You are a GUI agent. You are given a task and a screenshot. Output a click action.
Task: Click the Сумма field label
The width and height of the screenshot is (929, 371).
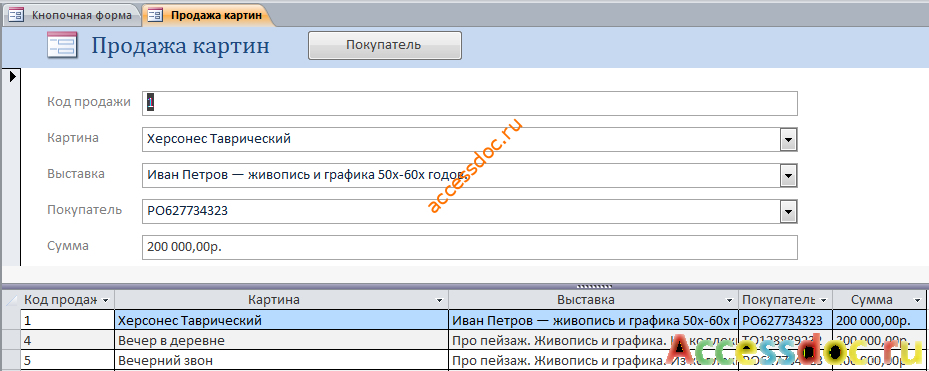coord(68,245)
